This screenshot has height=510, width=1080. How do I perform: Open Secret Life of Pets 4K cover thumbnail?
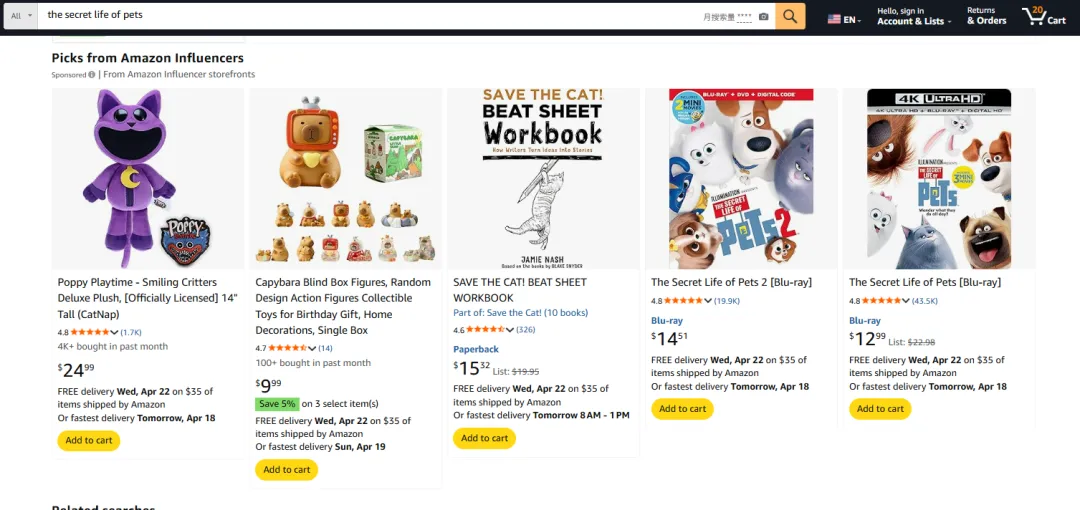(939, 179)
